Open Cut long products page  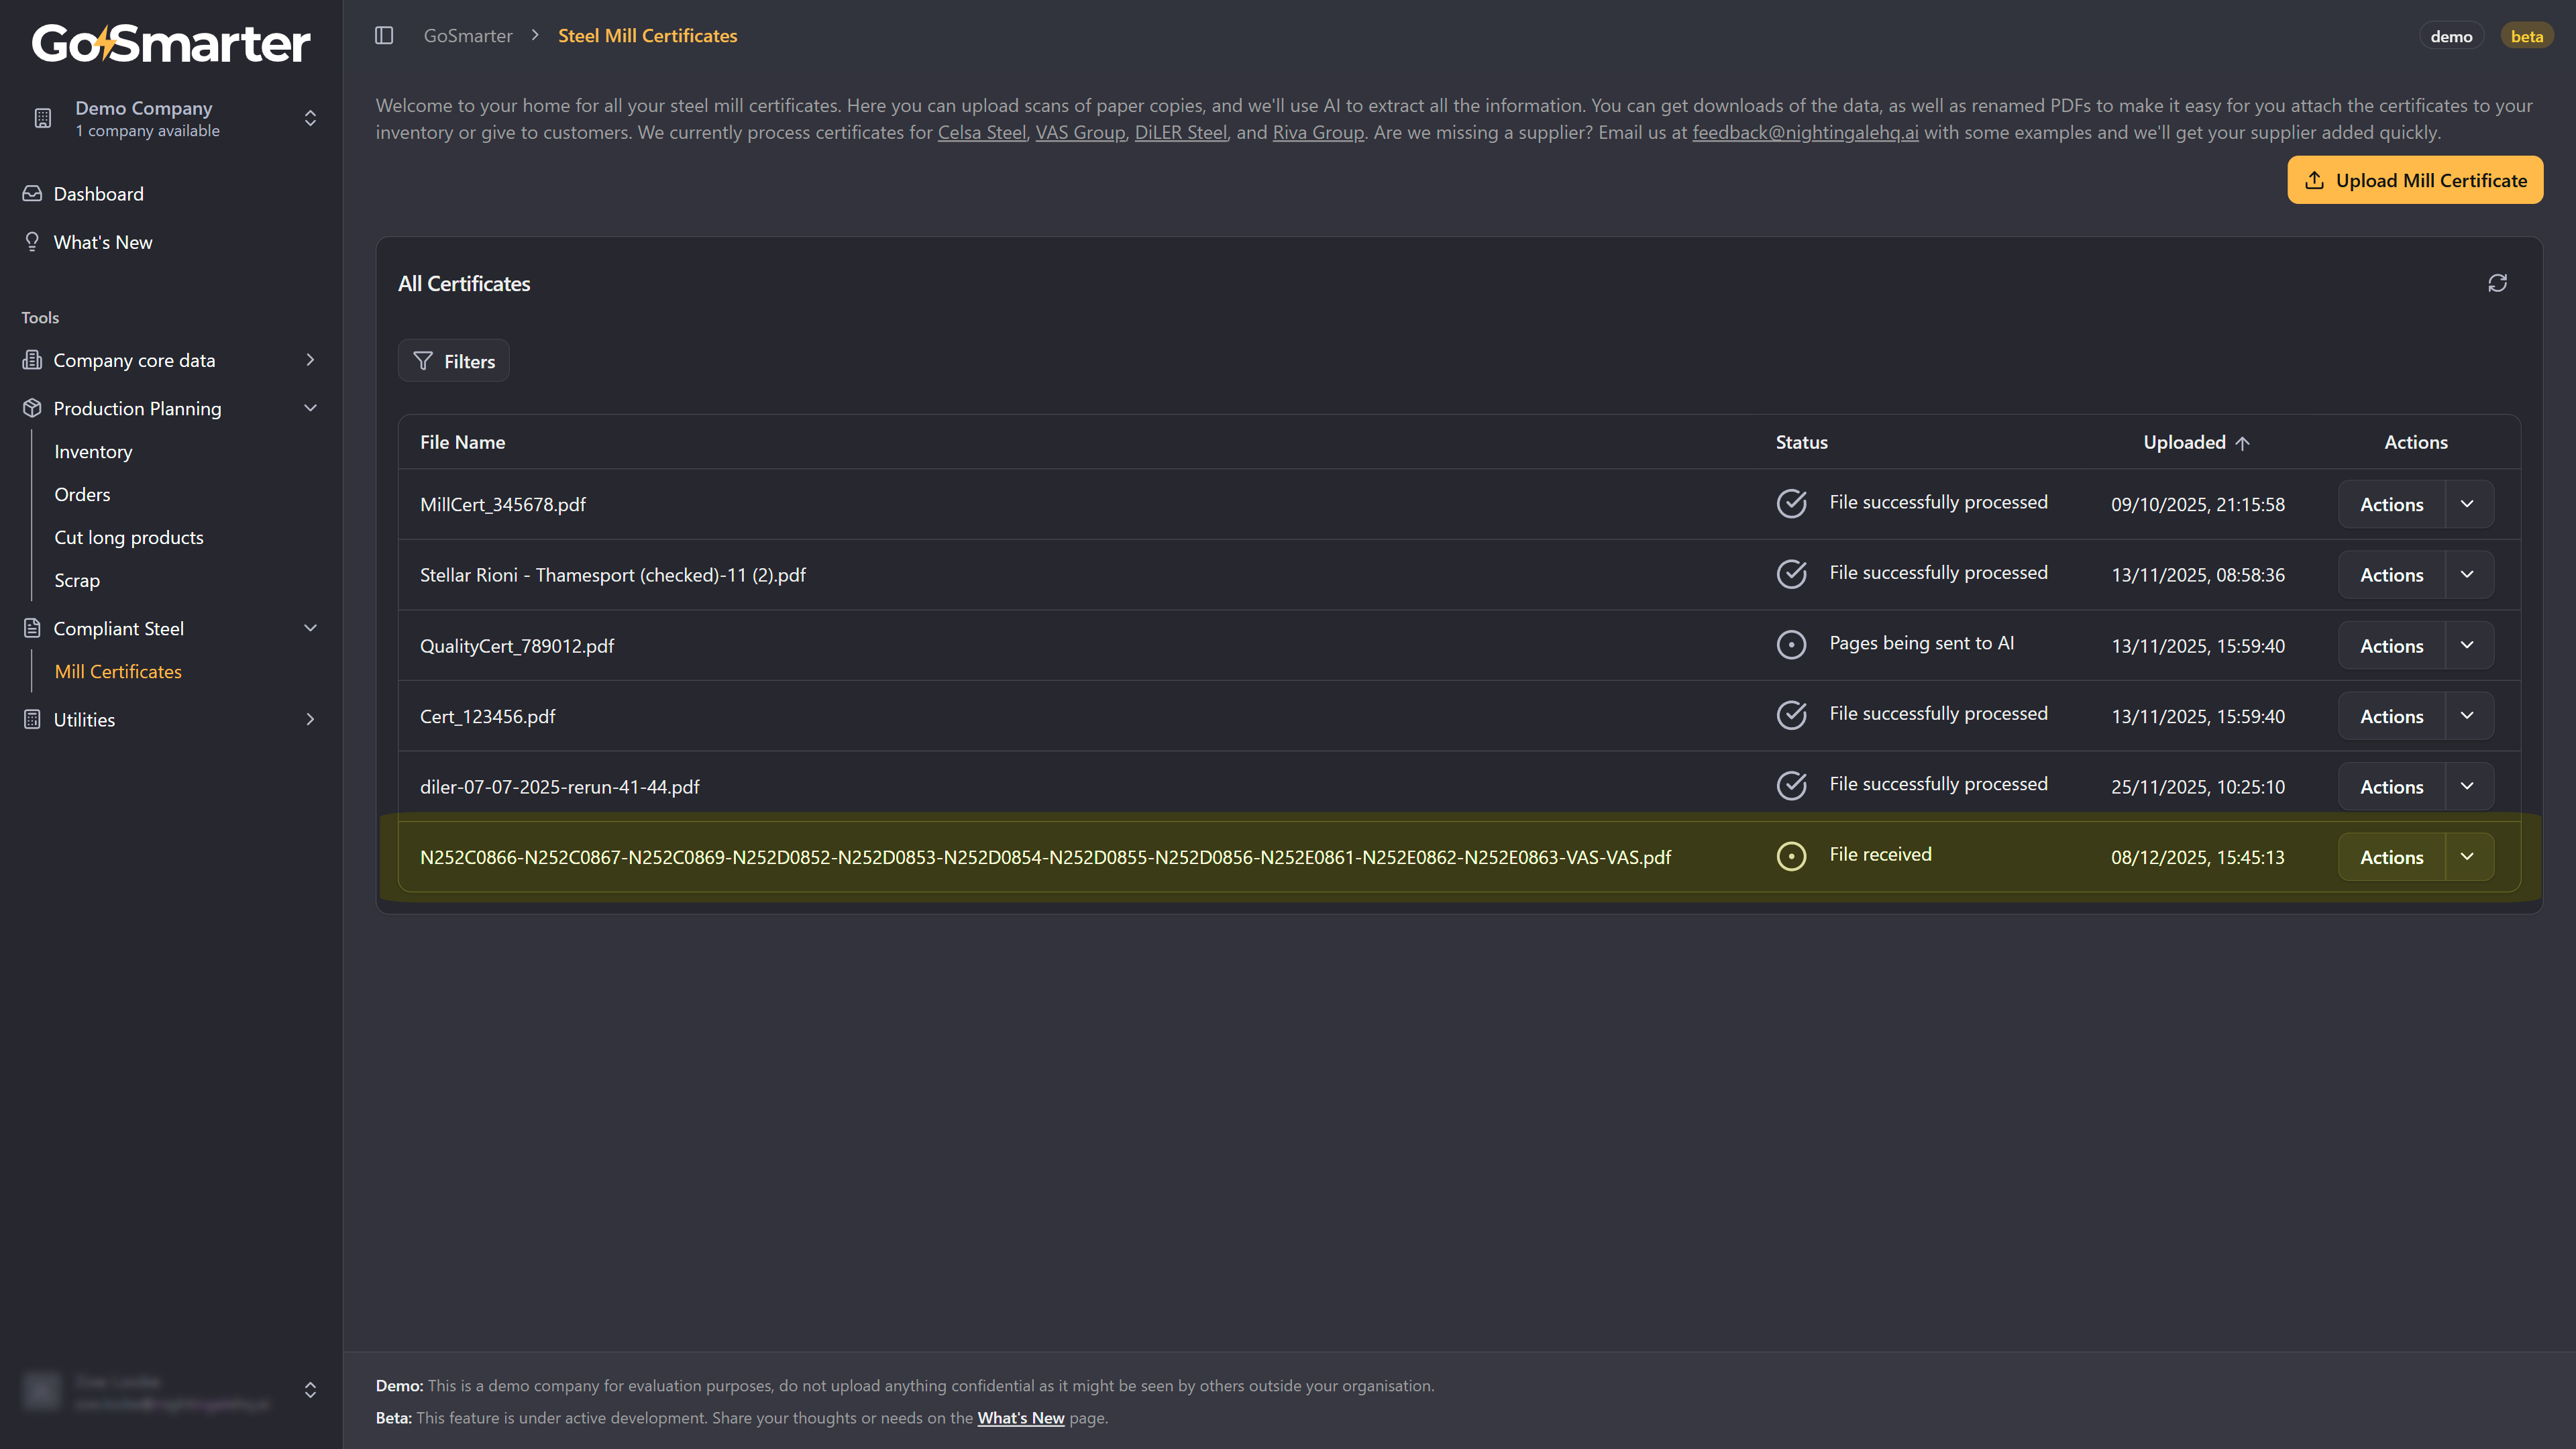129,537
